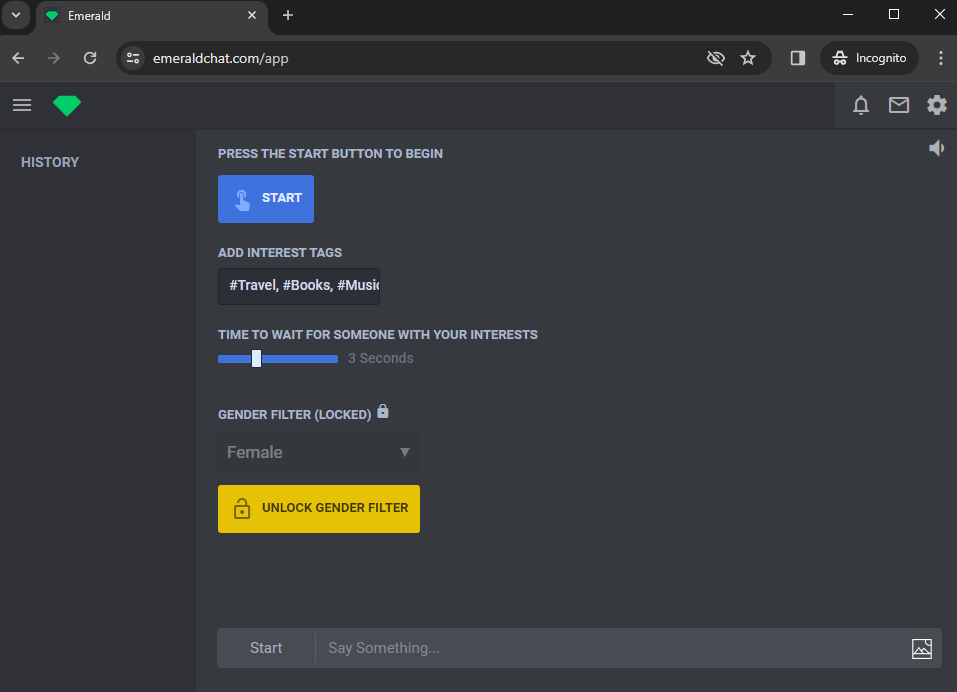Viewport: 957px width, 692px height.
Task: Open the Chrome three-dot menu
Action: coord(940,58)
